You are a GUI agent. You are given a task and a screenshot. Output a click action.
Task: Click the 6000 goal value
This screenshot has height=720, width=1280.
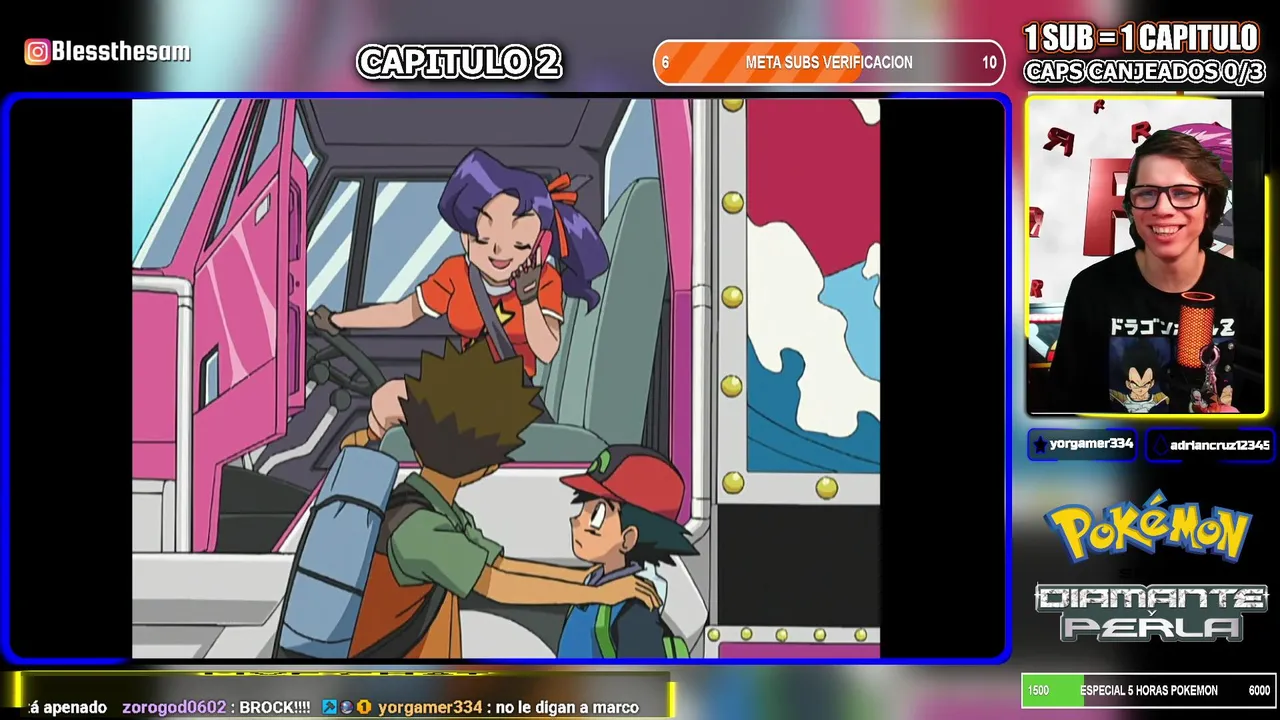(x=1259, y=690)
